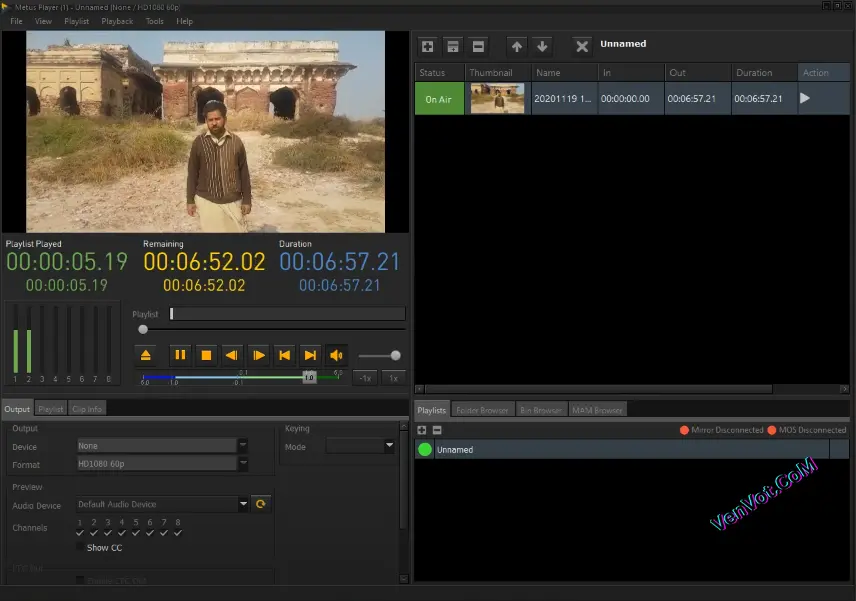The height and width of the screenshot is (601, 856).
Task: Enable the Show CC checkbox
Action: tap(80, 547)
